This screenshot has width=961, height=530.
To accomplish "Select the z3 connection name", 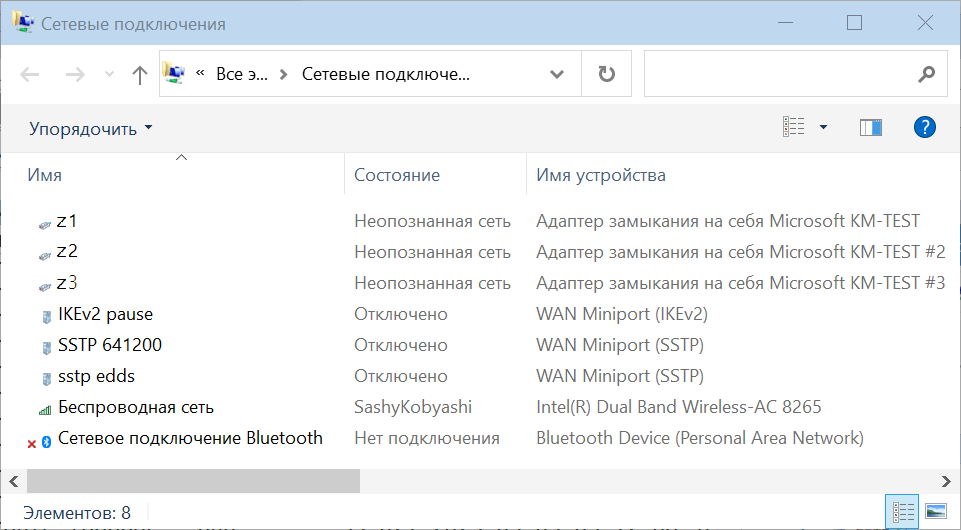I will 67,283.
